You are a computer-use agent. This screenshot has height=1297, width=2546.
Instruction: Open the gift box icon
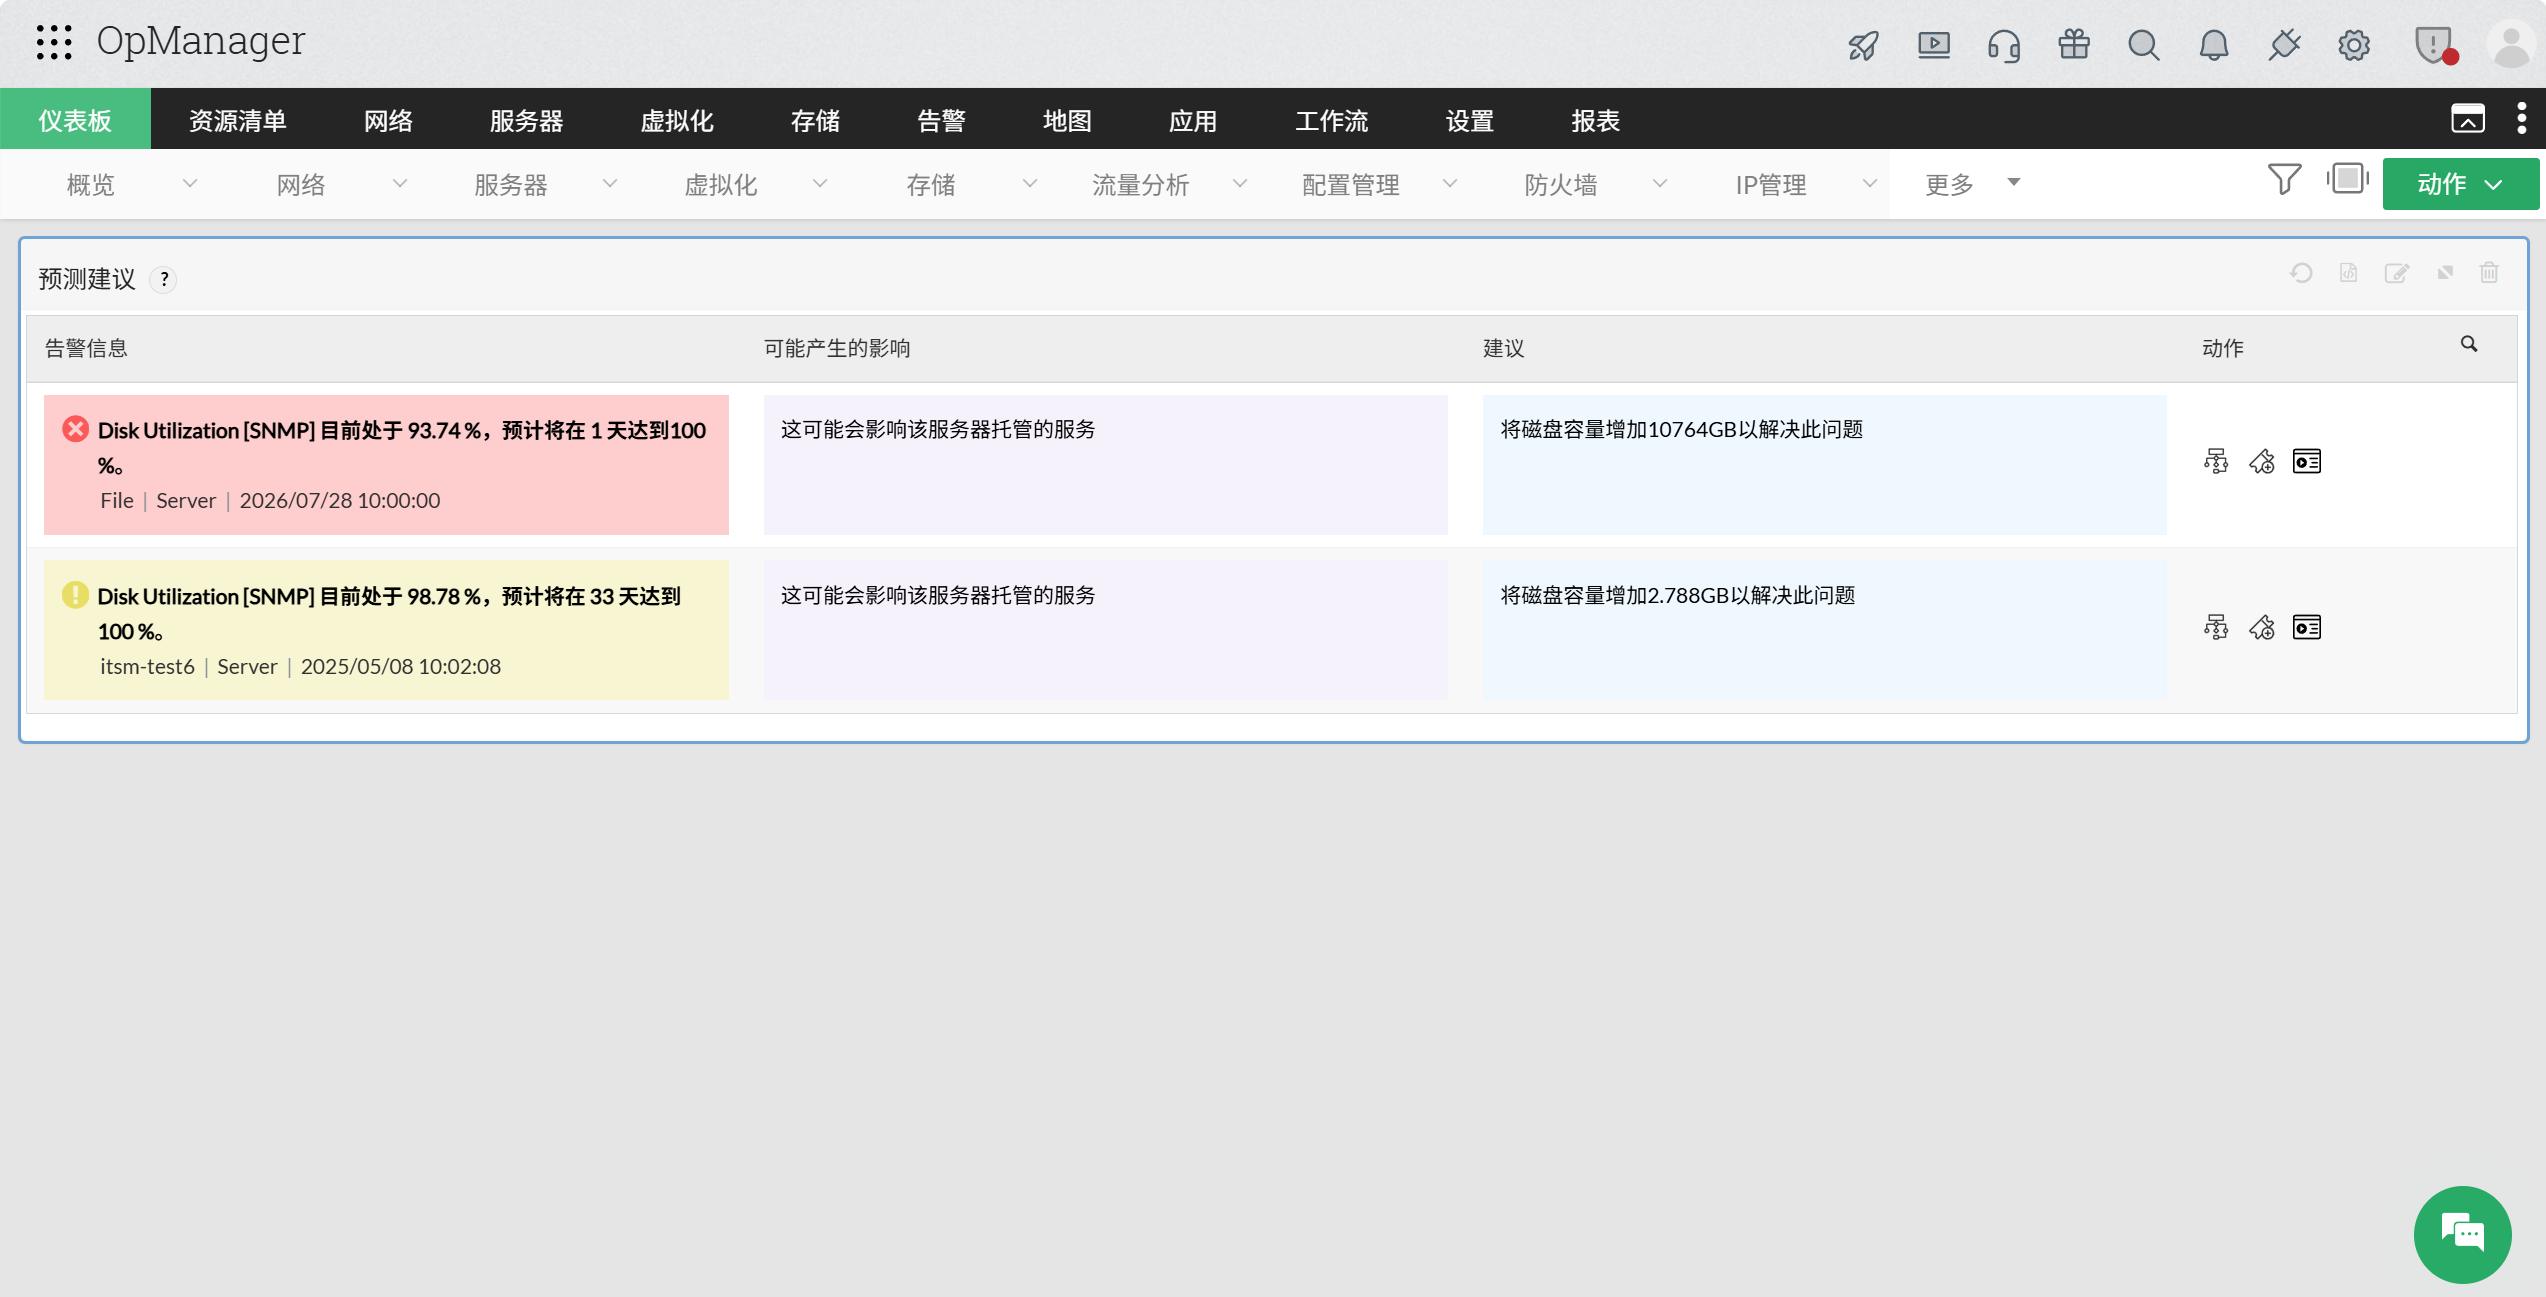click(2074, 45)
